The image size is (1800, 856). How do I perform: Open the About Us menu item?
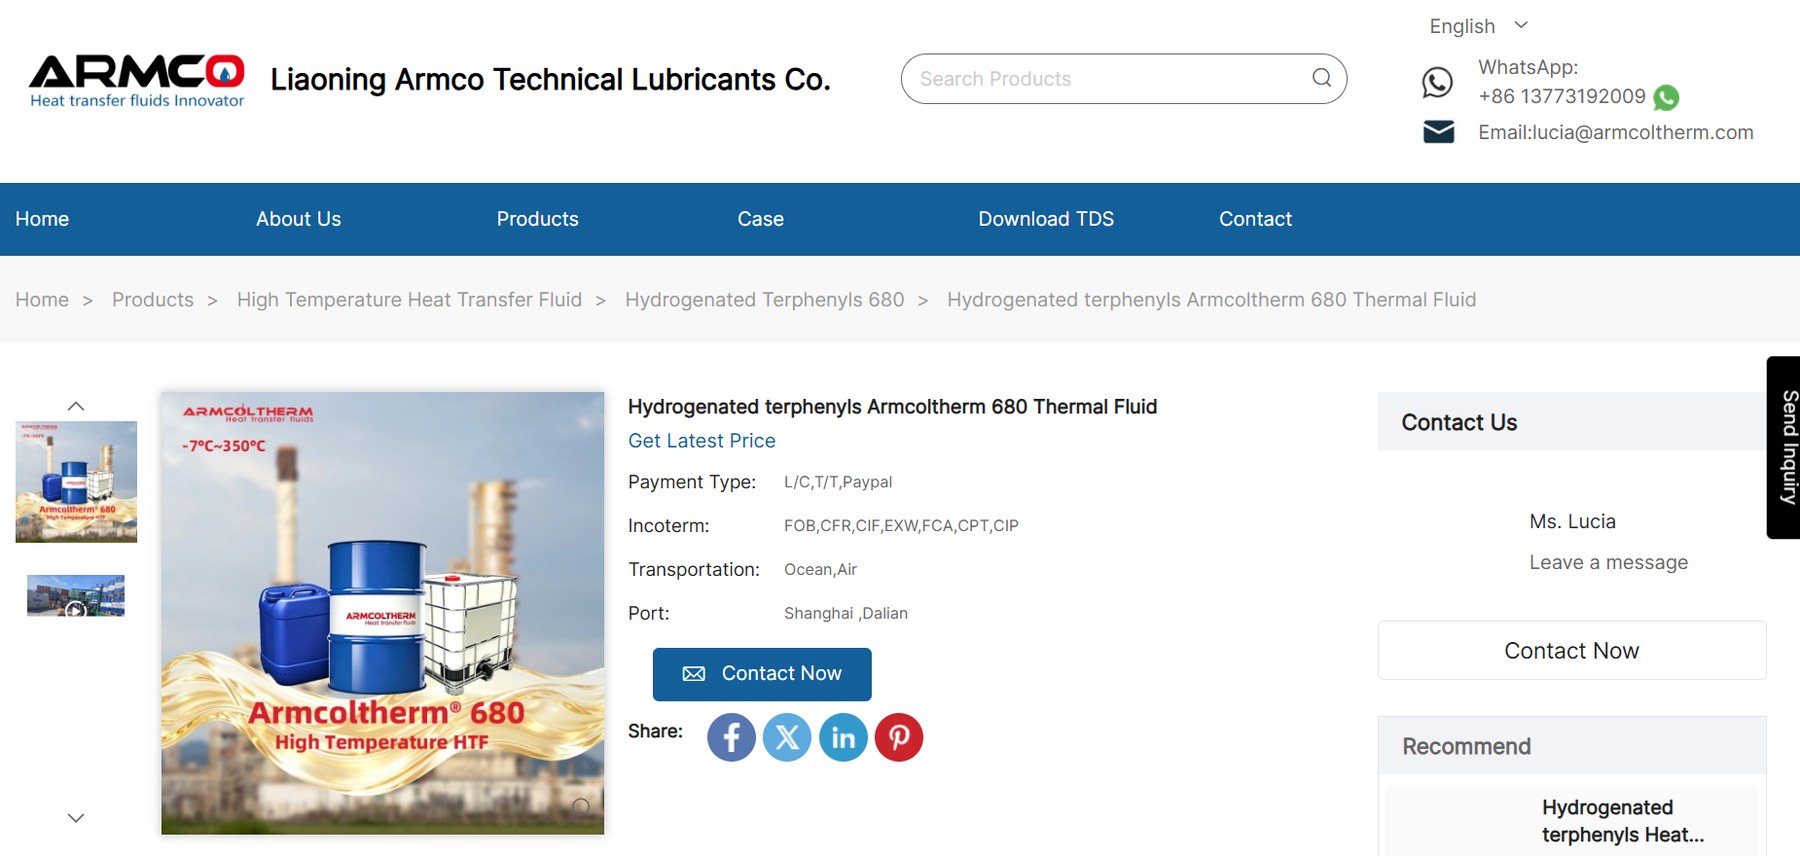pos(298,219)
